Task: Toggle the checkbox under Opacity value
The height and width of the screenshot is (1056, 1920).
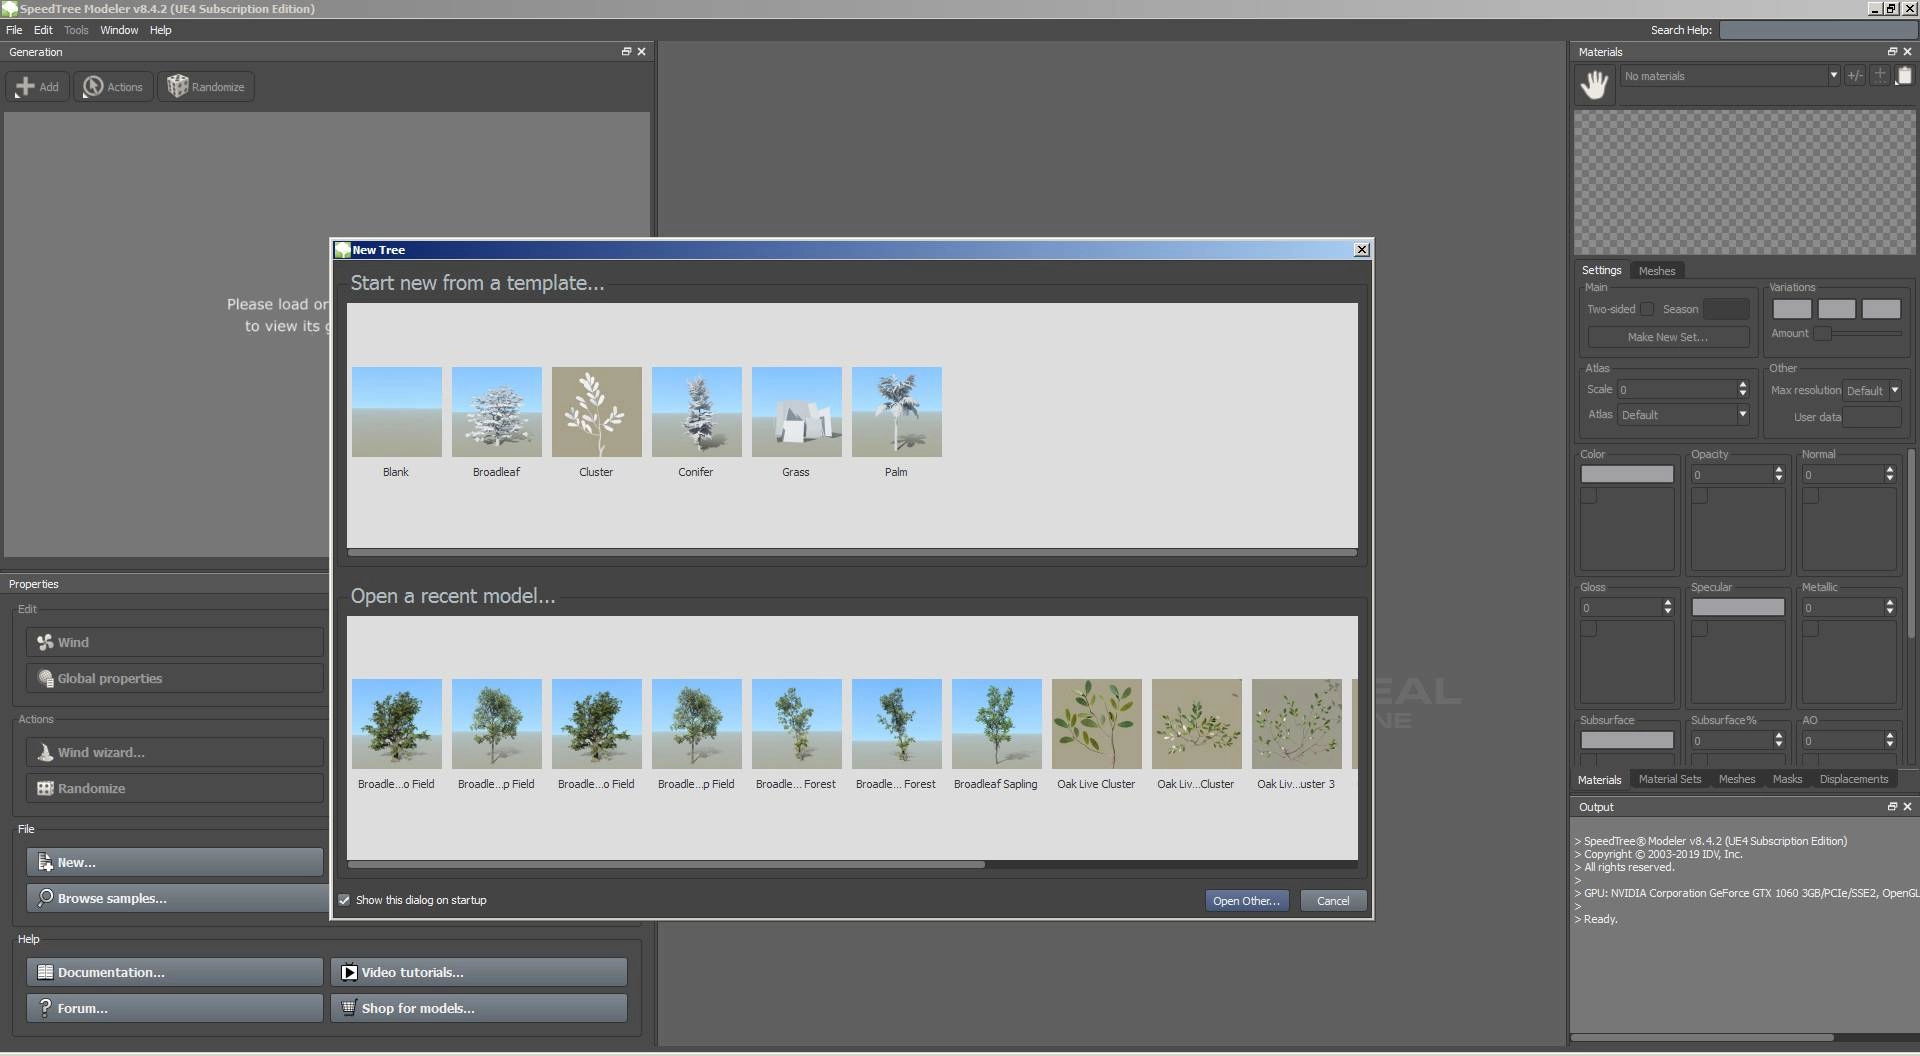Action: tap(1700, 496)
